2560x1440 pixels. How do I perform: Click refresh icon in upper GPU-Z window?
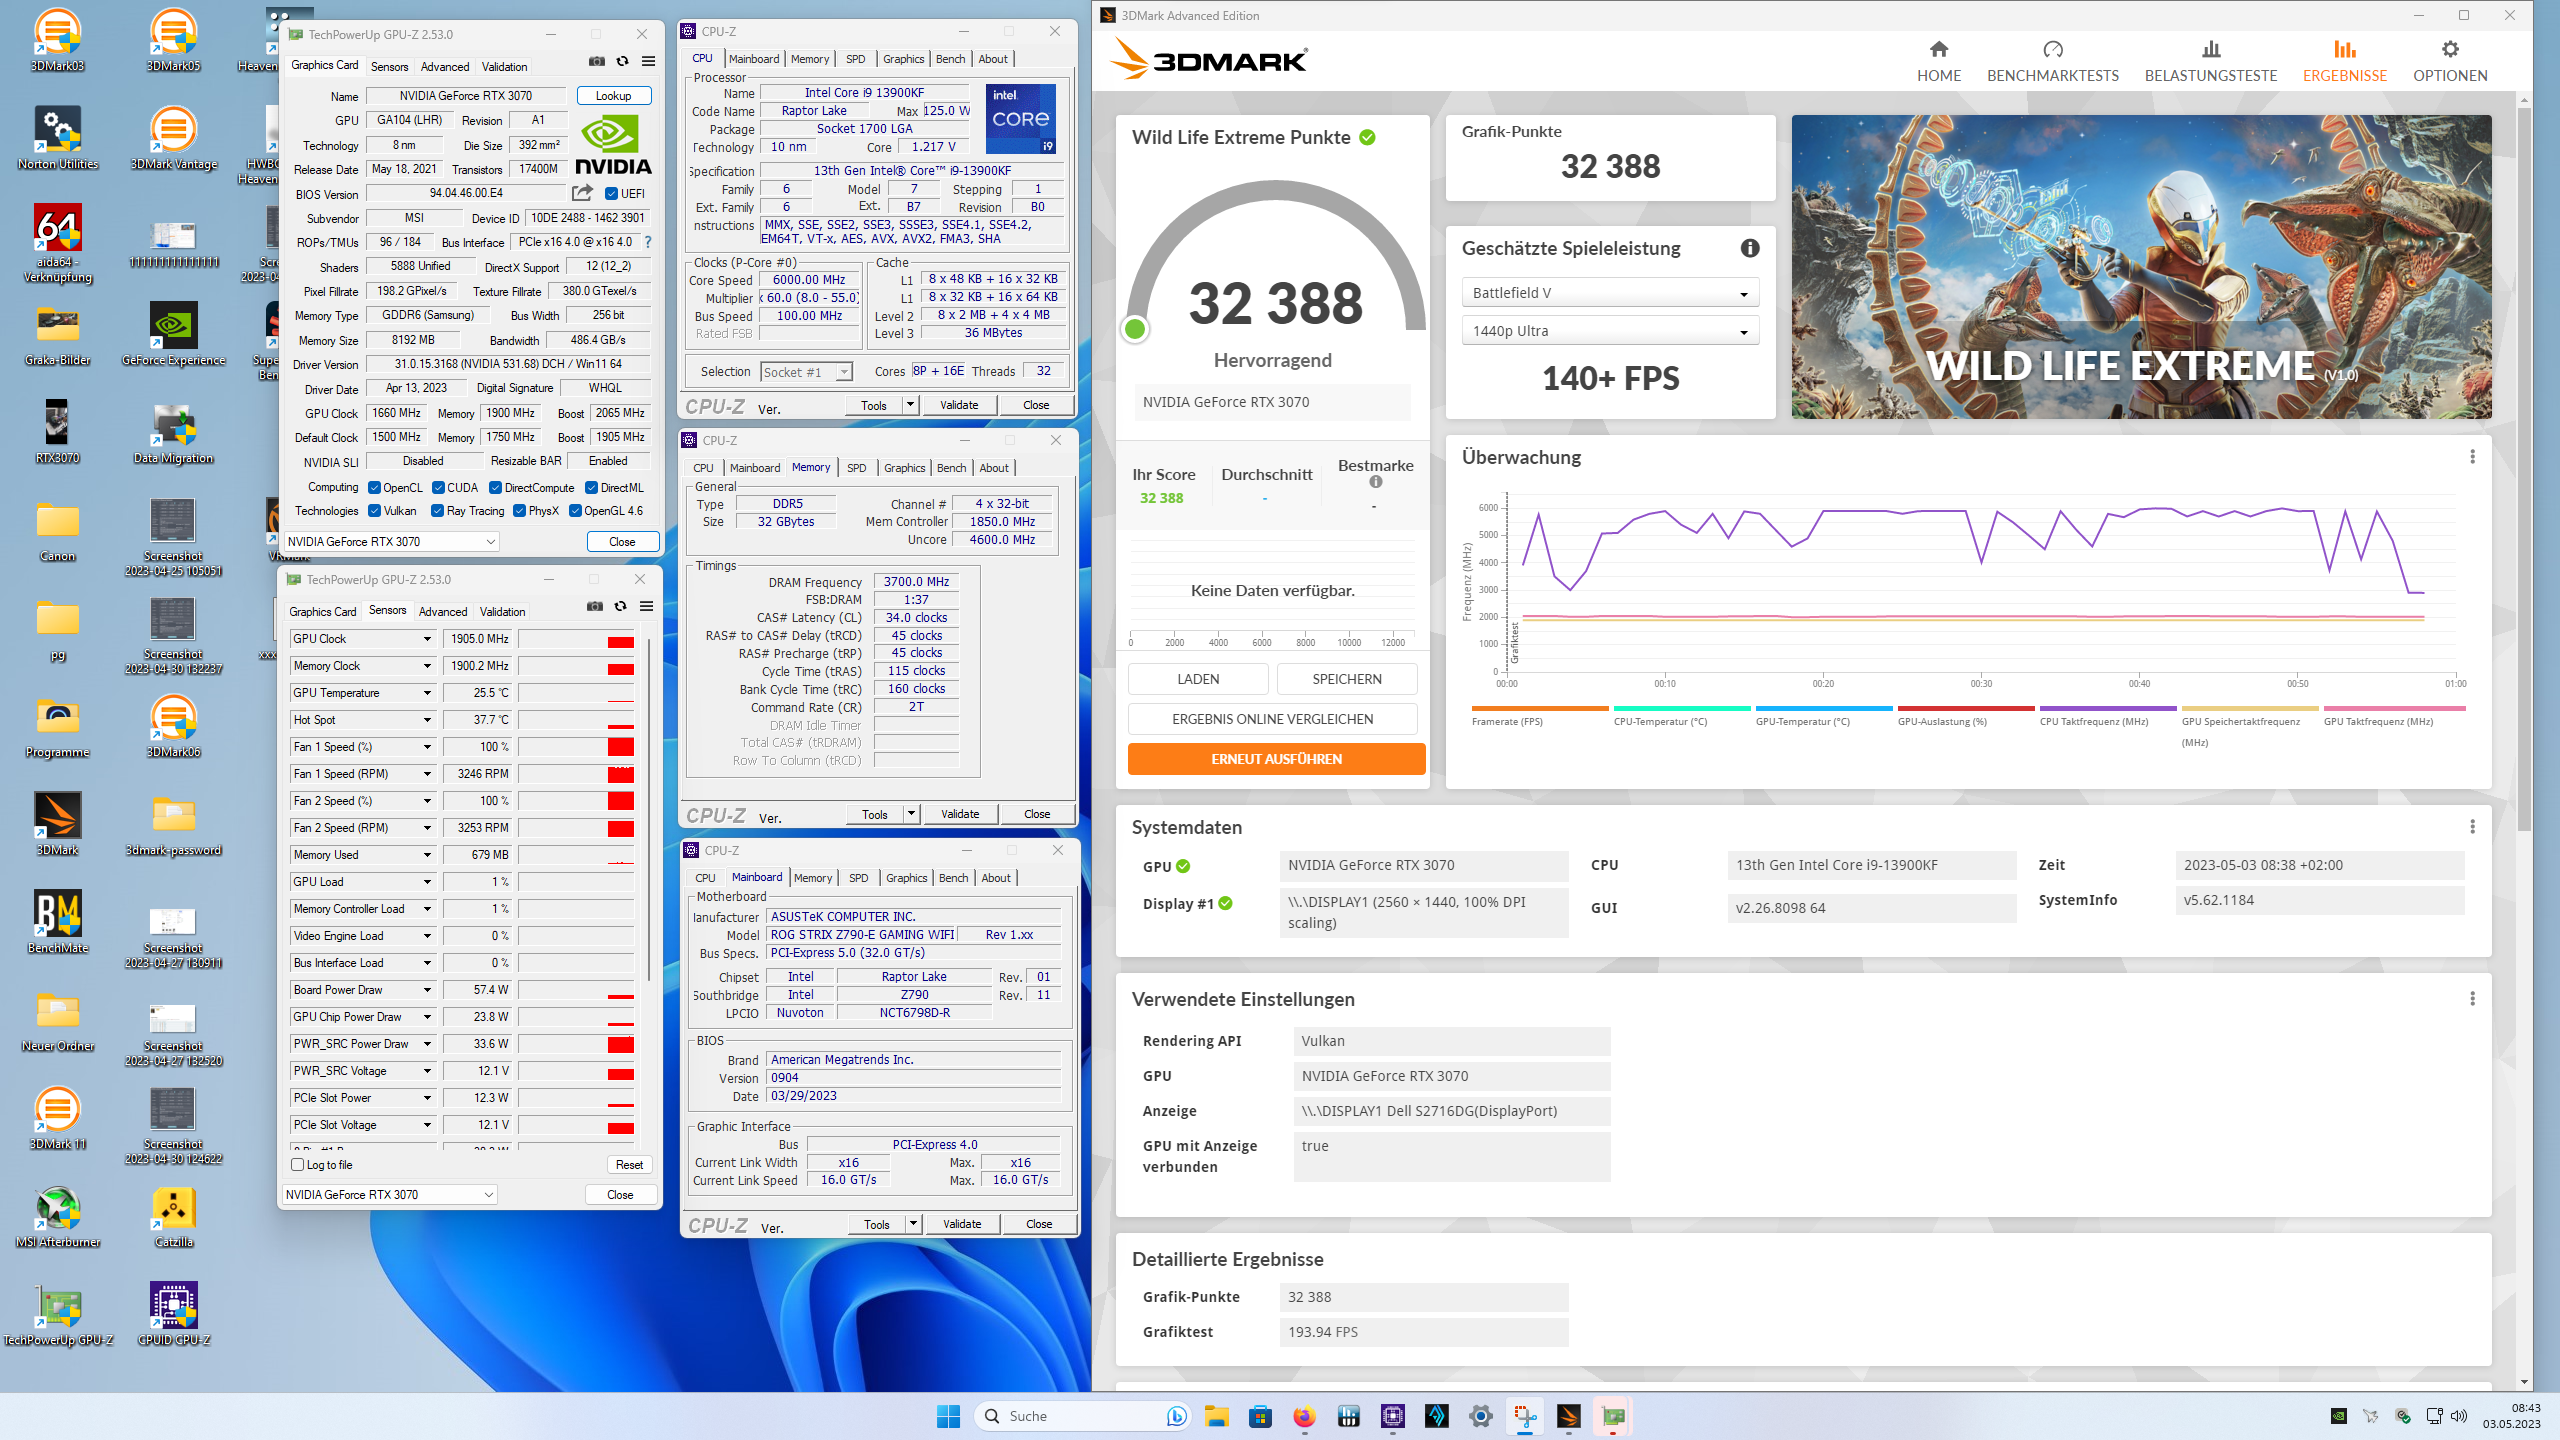pyautogui.click(x=622, y=61)
